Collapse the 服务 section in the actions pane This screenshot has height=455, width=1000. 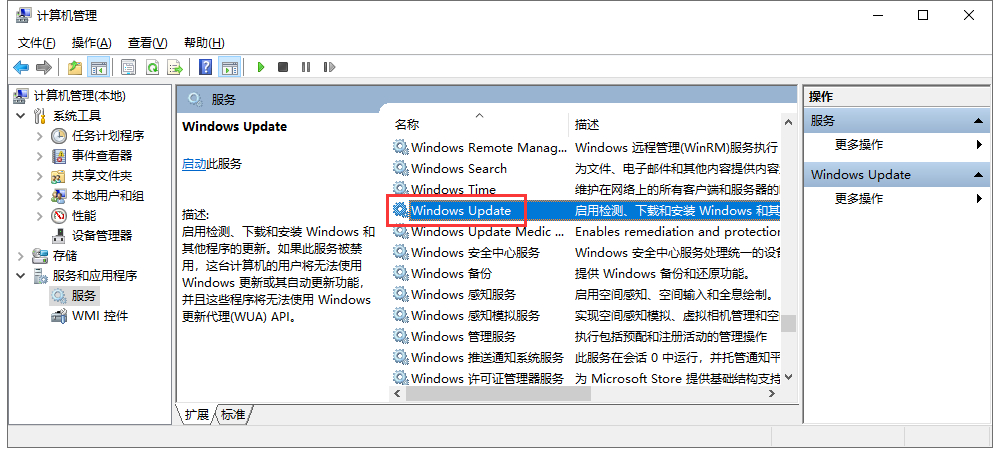(x=978, y=121)
